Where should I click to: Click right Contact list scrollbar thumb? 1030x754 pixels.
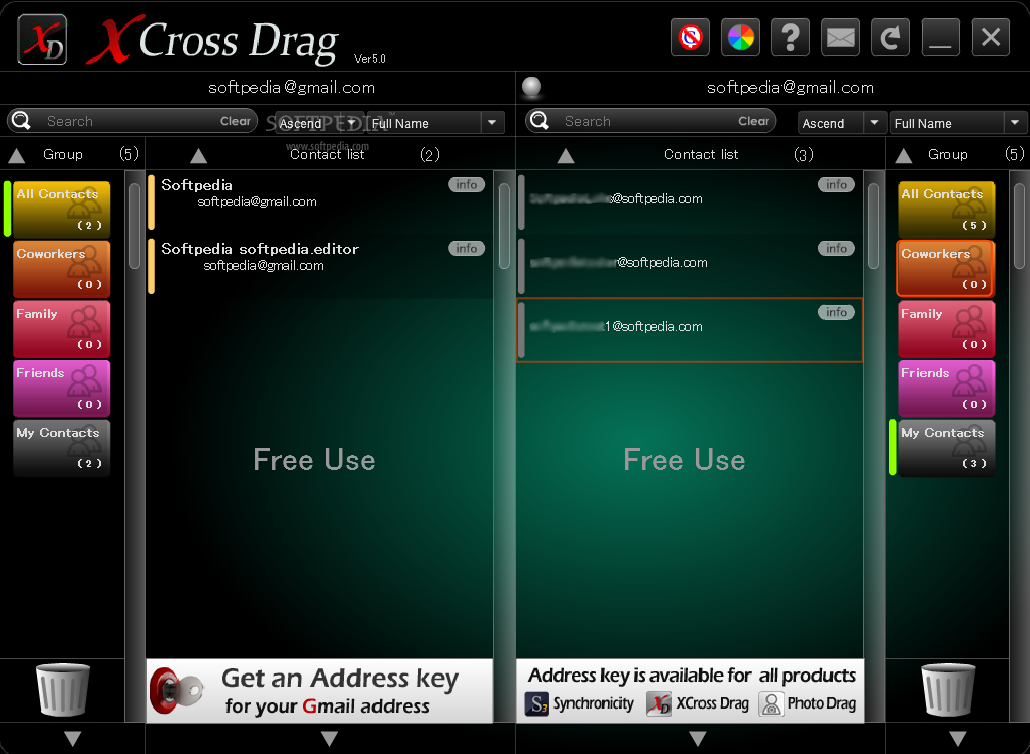[x=873, y=226]
